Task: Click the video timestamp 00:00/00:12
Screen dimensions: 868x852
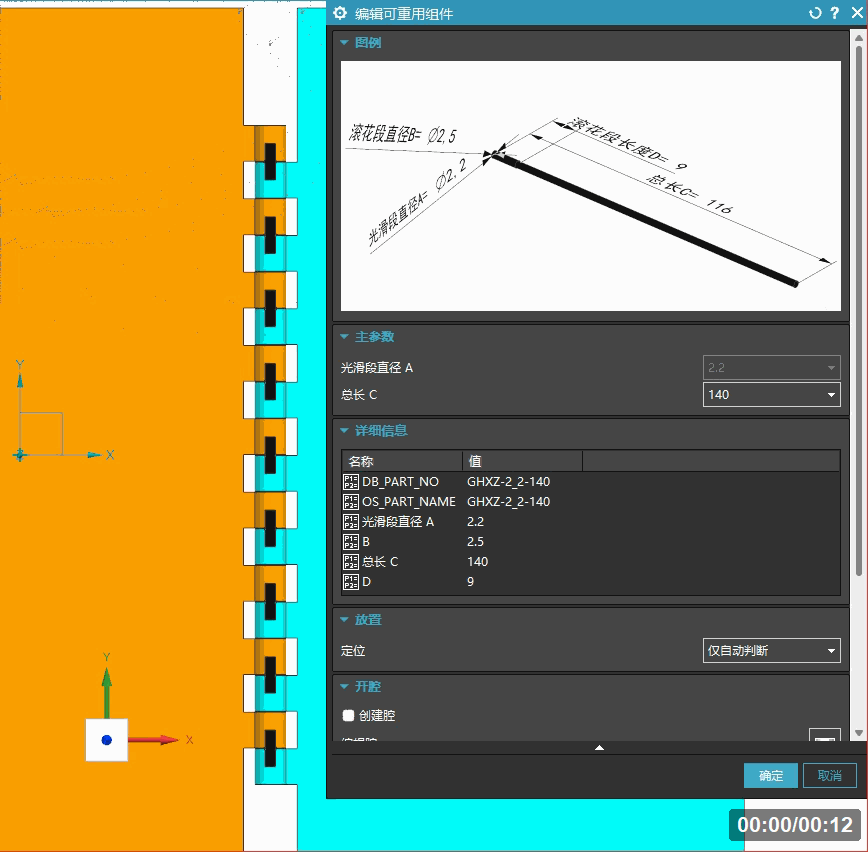Action: 795,825
